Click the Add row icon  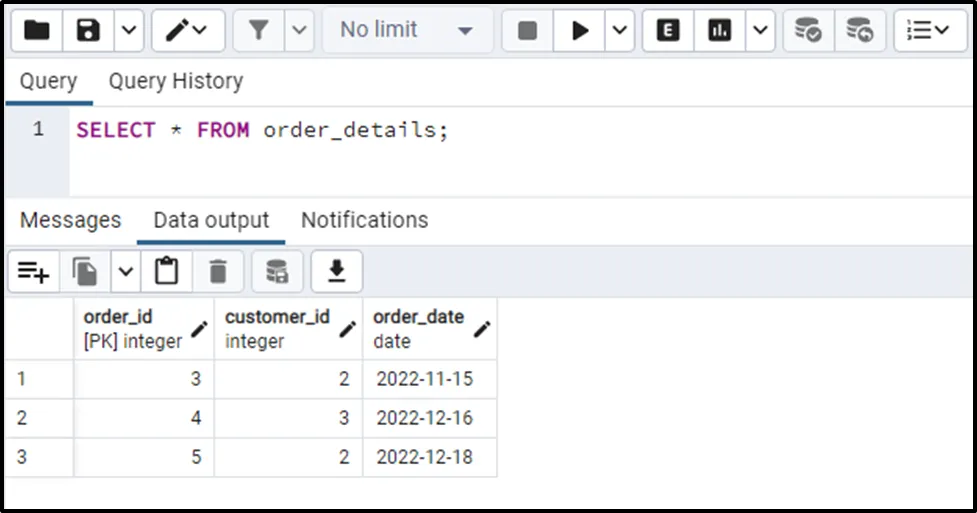[x=34, y=271]
